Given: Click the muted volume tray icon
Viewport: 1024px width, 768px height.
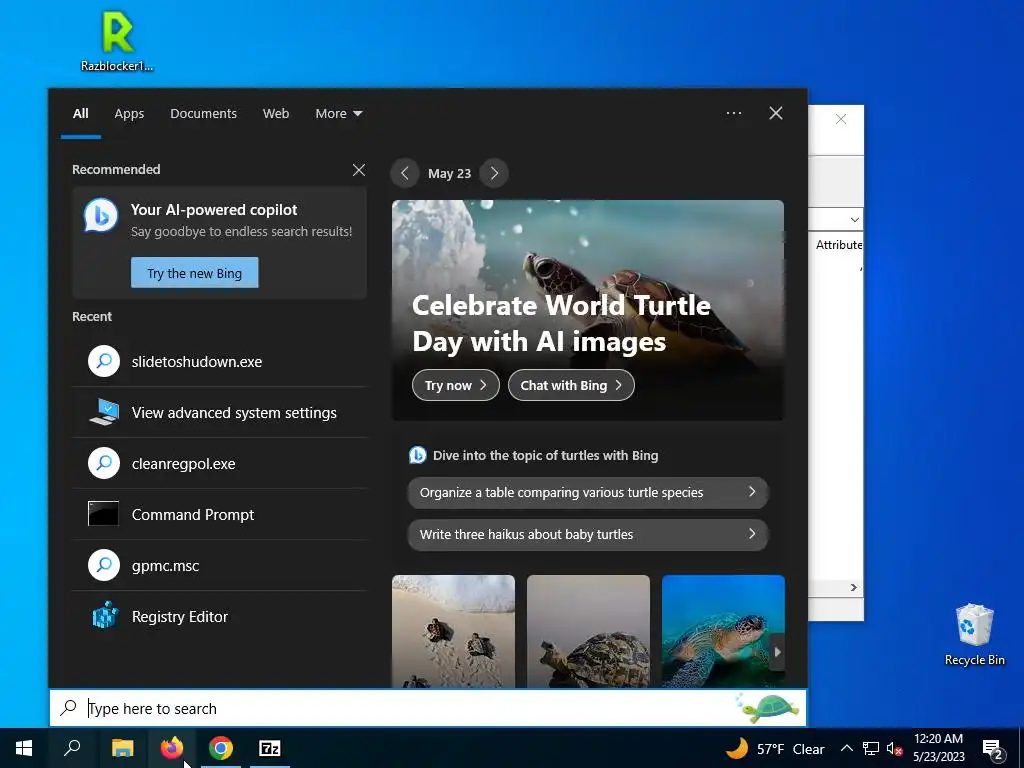Looking at the screenshot, I should coord(894,748).
